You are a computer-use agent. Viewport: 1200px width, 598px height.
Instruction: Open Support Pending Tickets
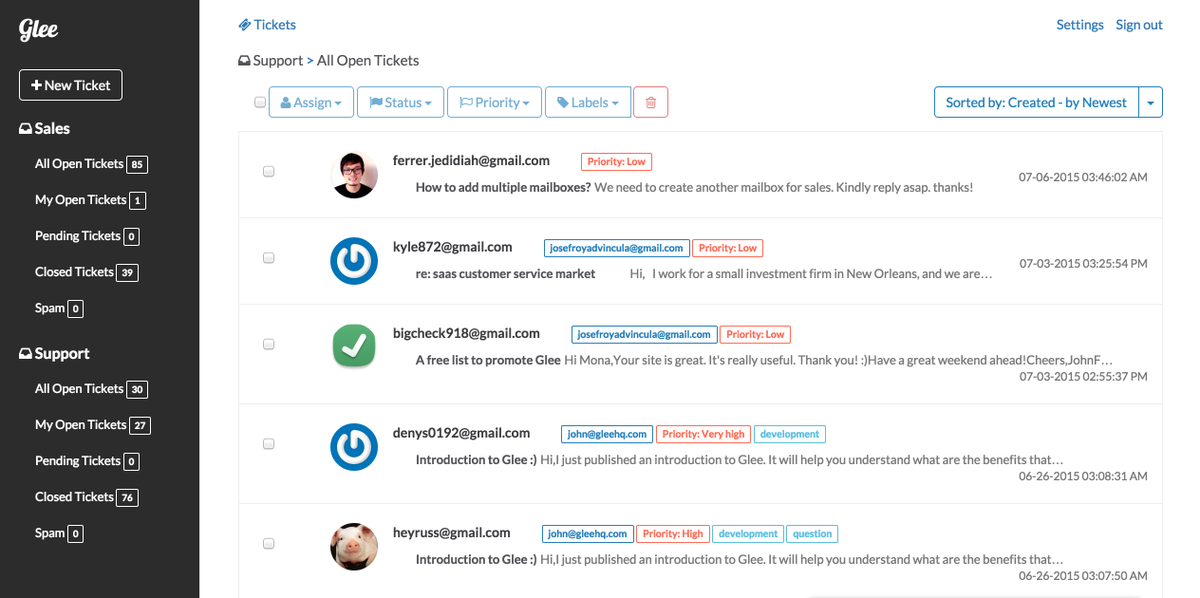click(x=78, y=461)
